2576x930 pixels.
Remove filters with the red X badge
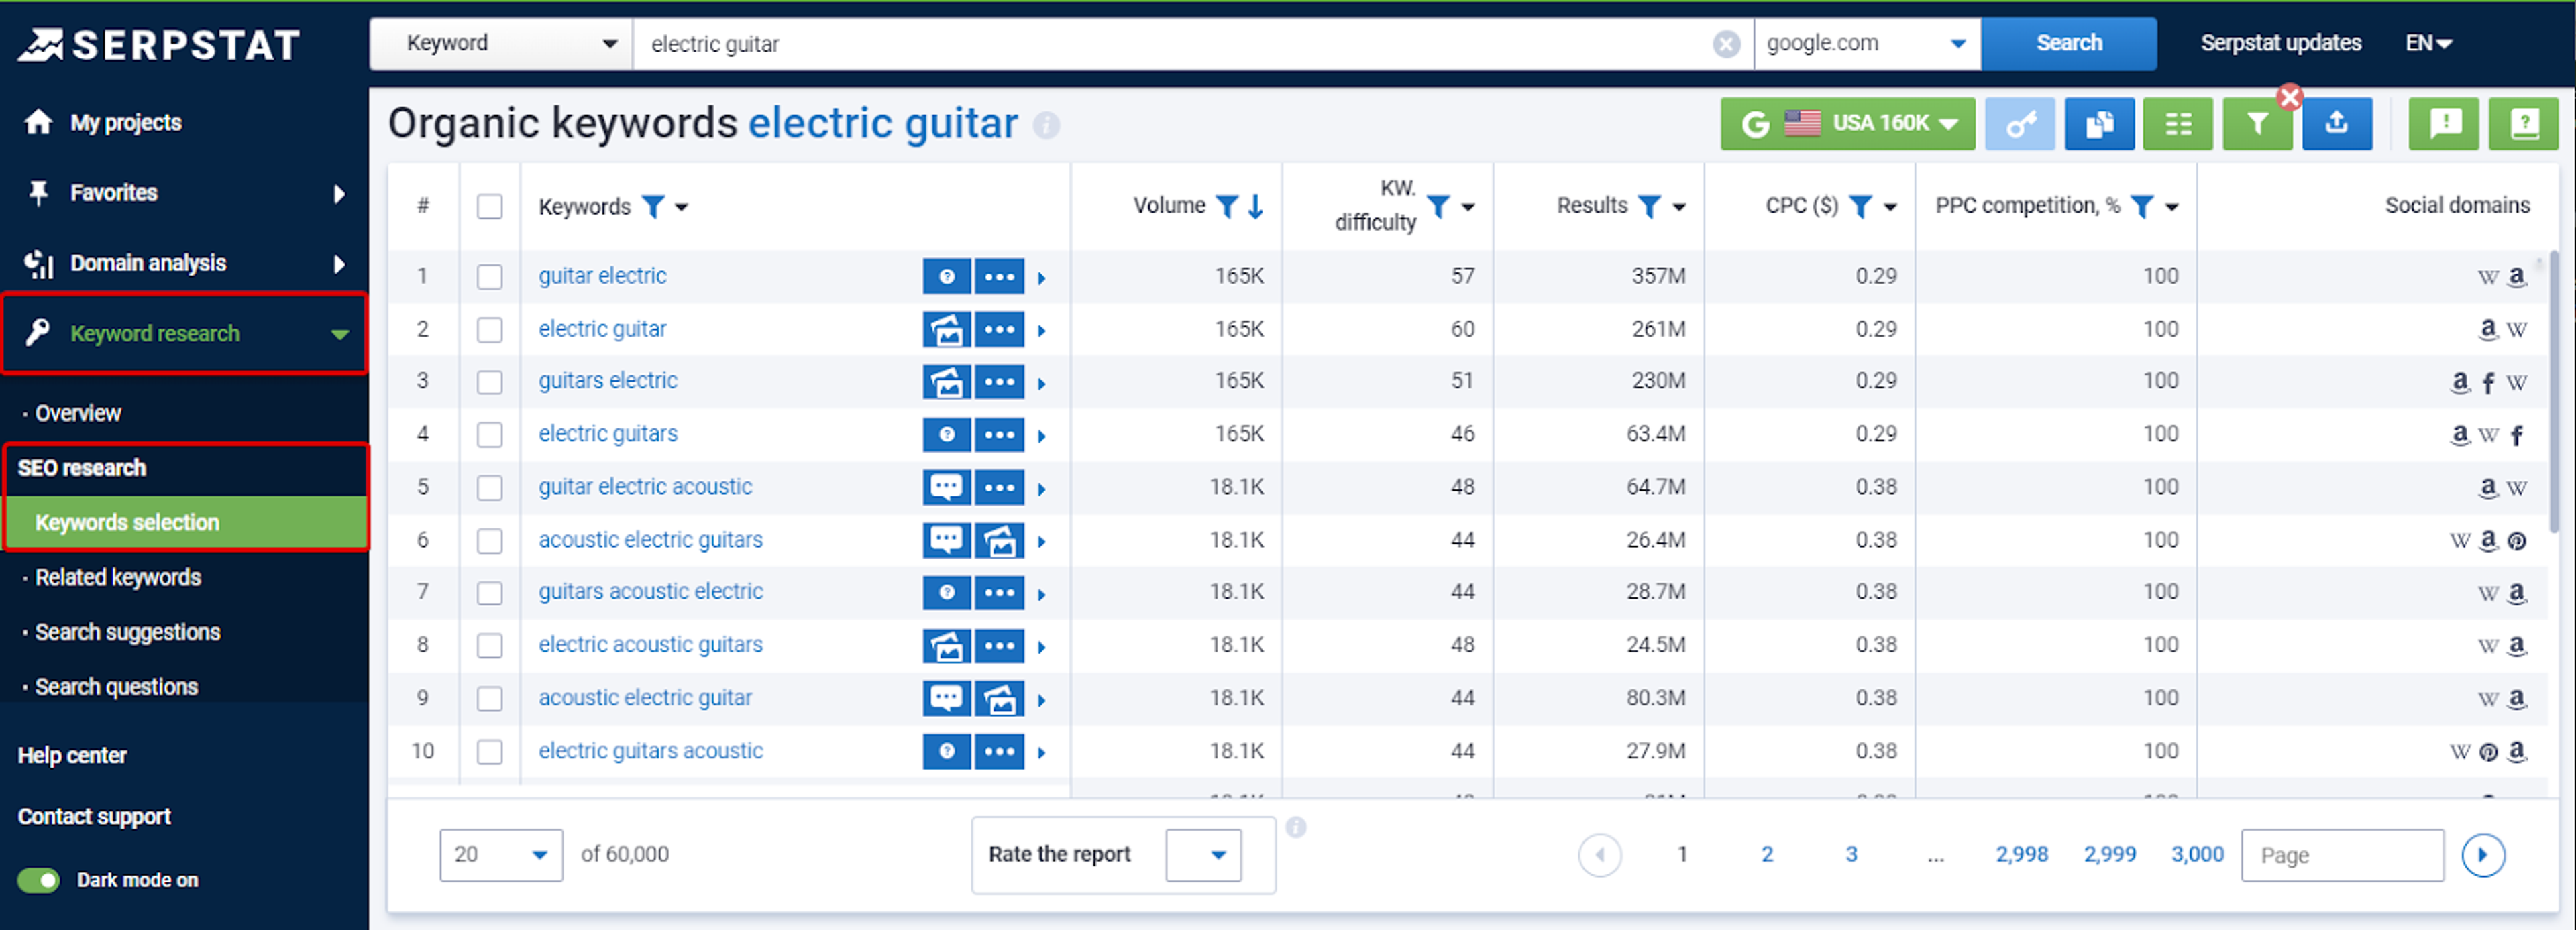click(x=2289, y=97)
